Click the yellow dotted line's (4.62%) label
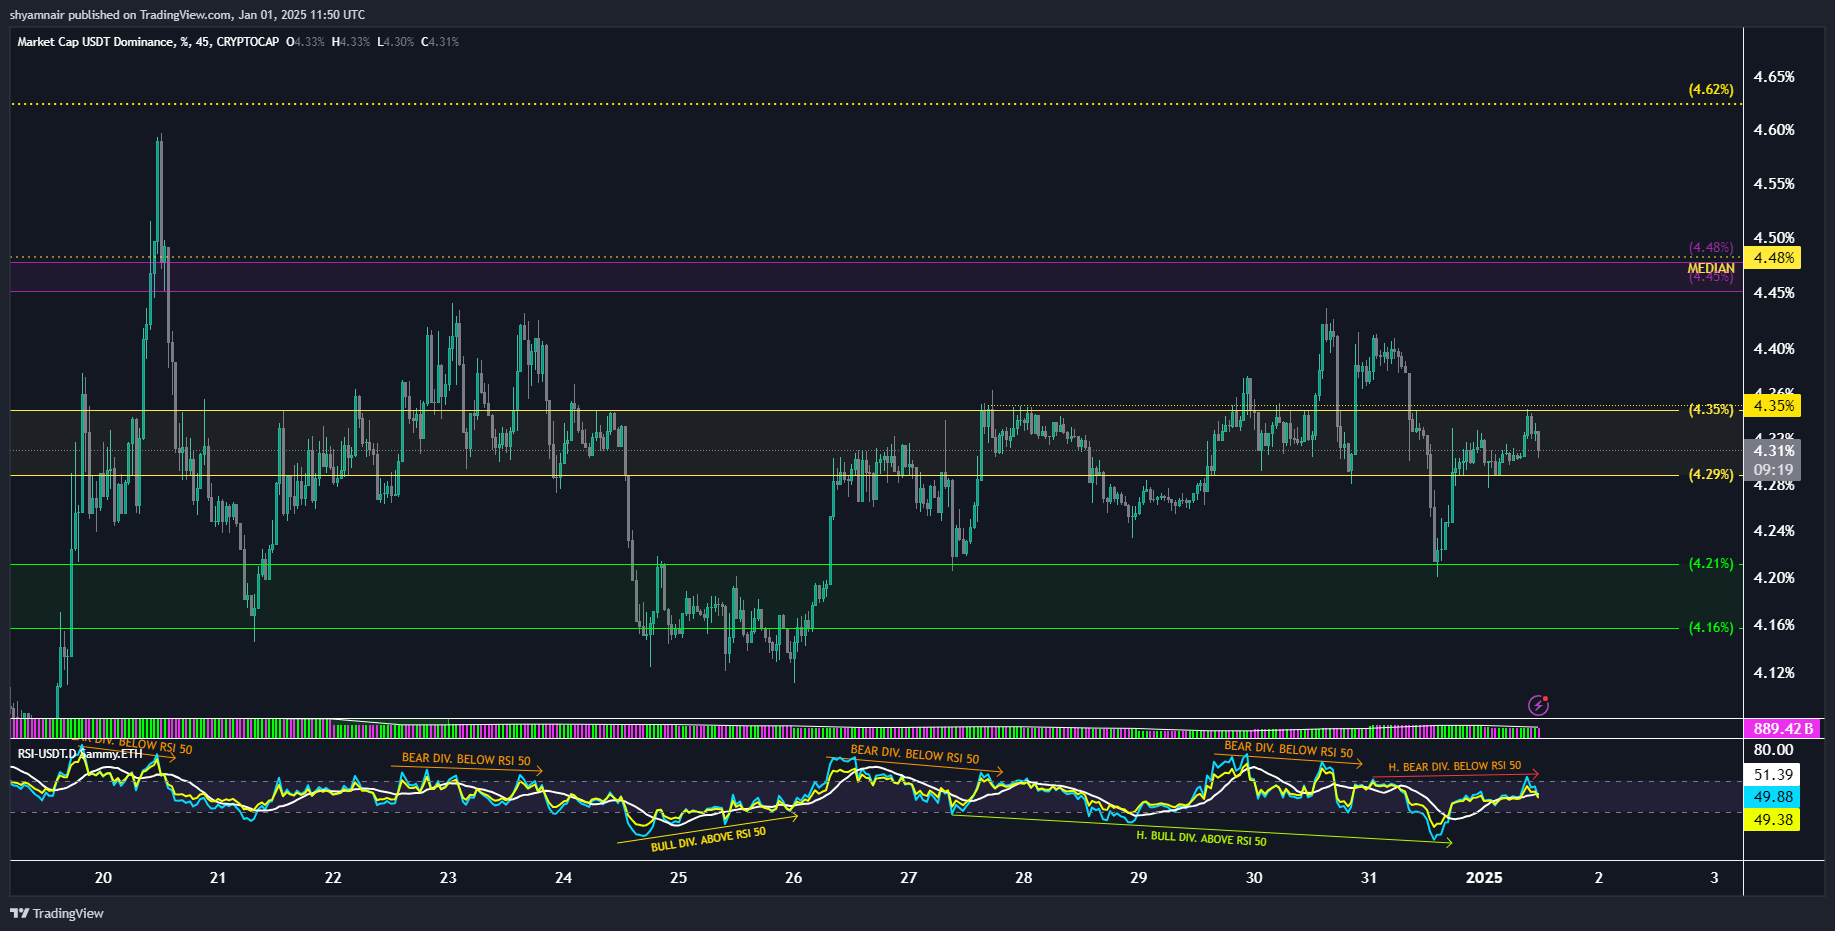 pyautogui.click(x=1711, y=90)
